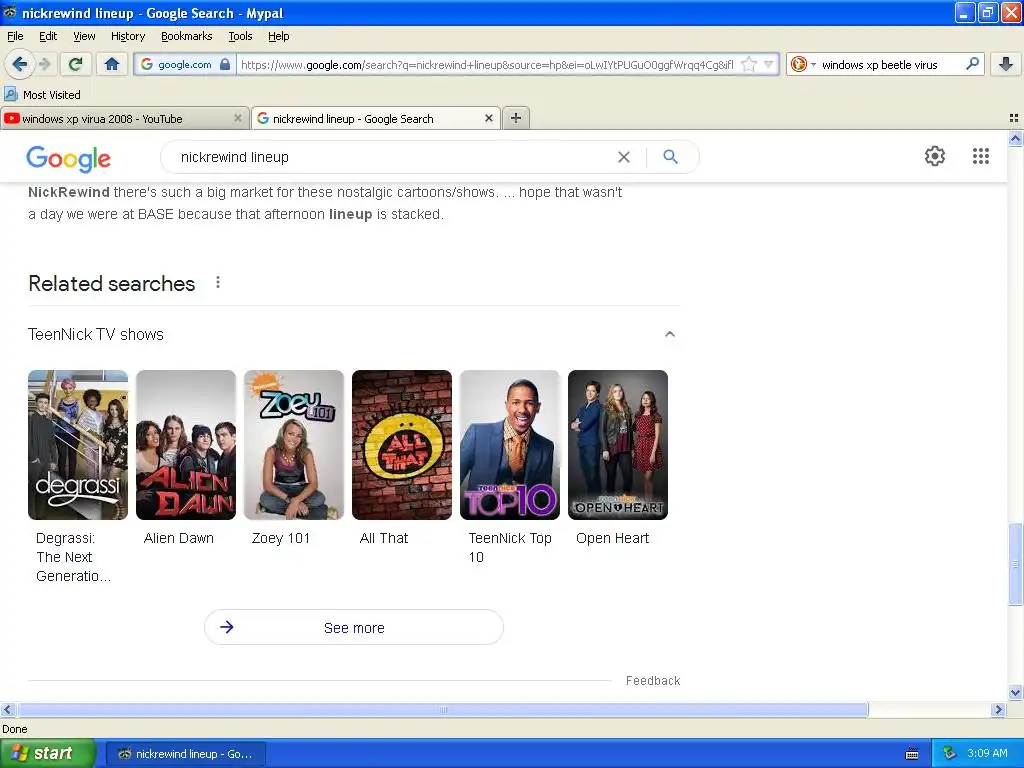Image resolution: width=1024 pixels, height=768 pixels.
Task: Click the horizontal scrollbar right arrow
Action: tap(998, 710)
